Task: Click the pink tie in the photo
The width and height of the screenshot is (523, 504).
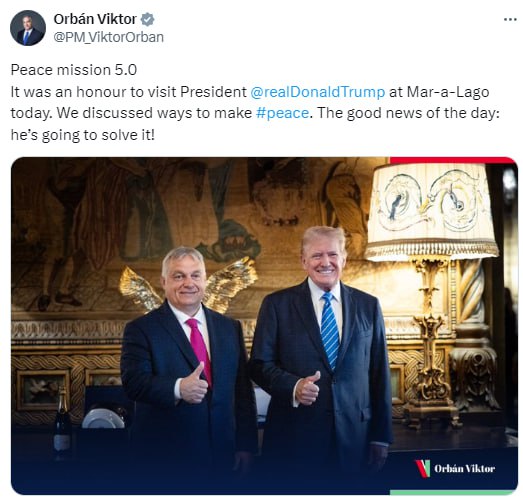Action: [200, 350]
